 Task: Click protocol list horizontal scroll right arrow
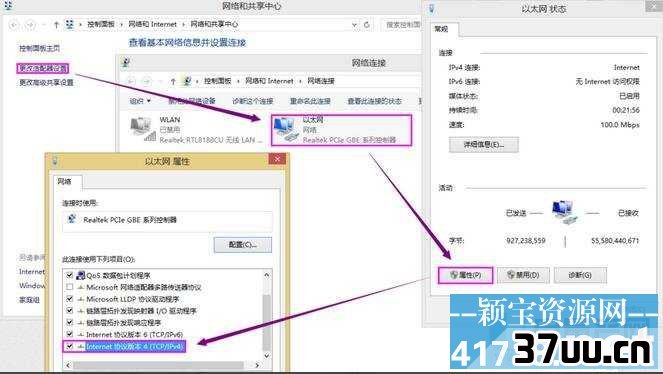point(258,365)
